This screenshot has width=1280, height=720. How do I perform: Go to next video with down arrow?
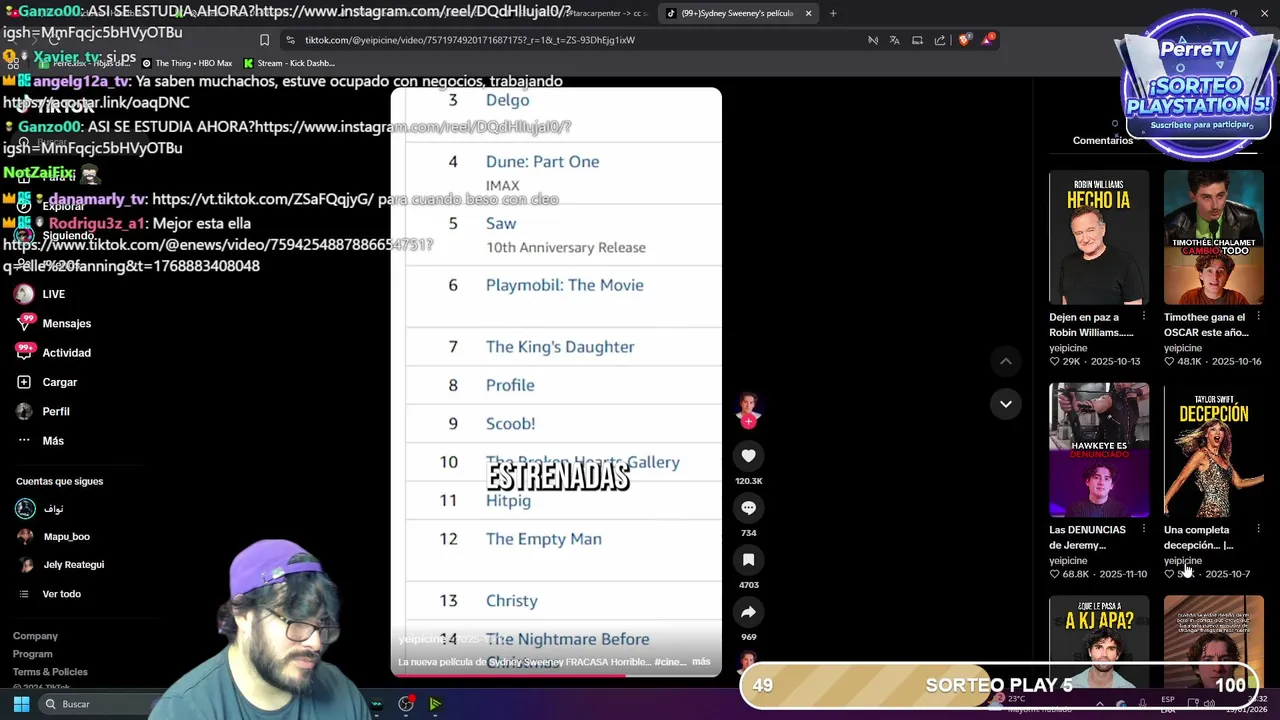pyautogui.click(x=1006, y=404)
